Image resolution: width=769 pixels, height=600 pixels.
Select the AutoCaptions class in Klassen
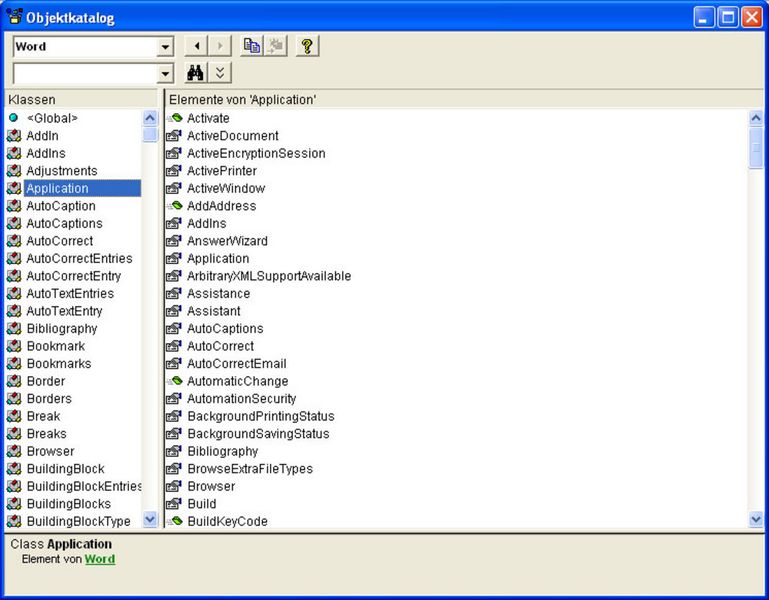64,223
